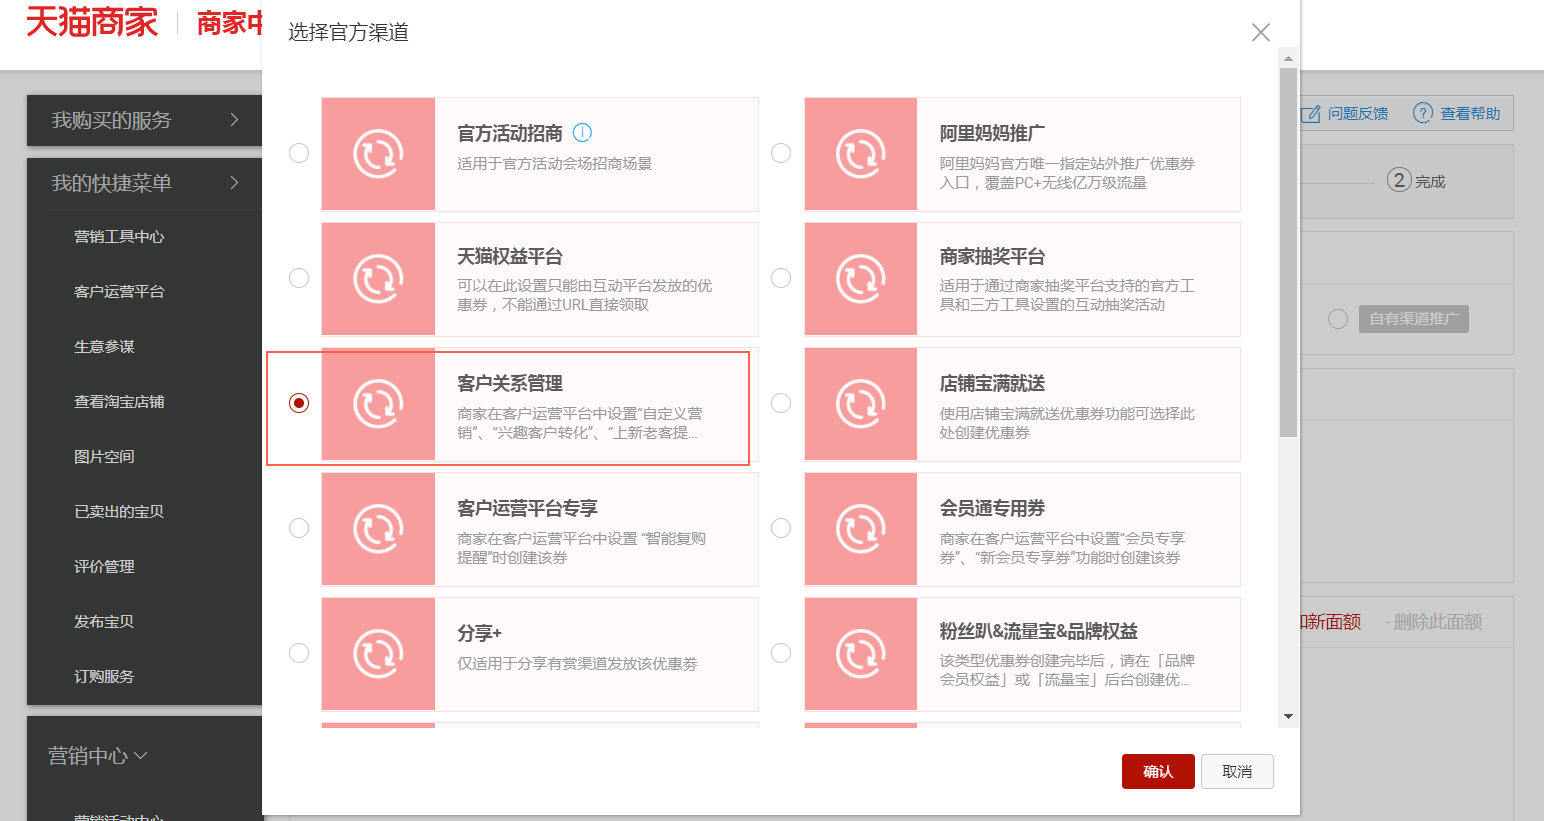Select the 官方活动招商 radio button

[x=299, y=153]
